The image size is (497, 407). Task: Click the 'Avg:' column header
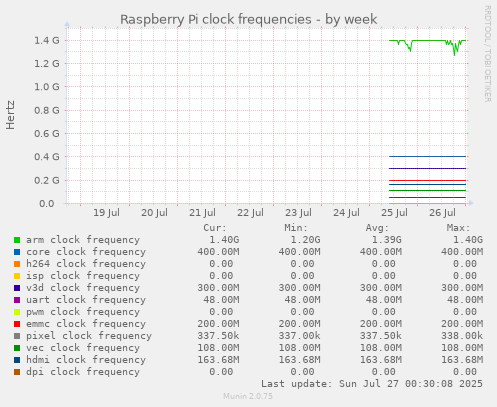coord(377,228)
